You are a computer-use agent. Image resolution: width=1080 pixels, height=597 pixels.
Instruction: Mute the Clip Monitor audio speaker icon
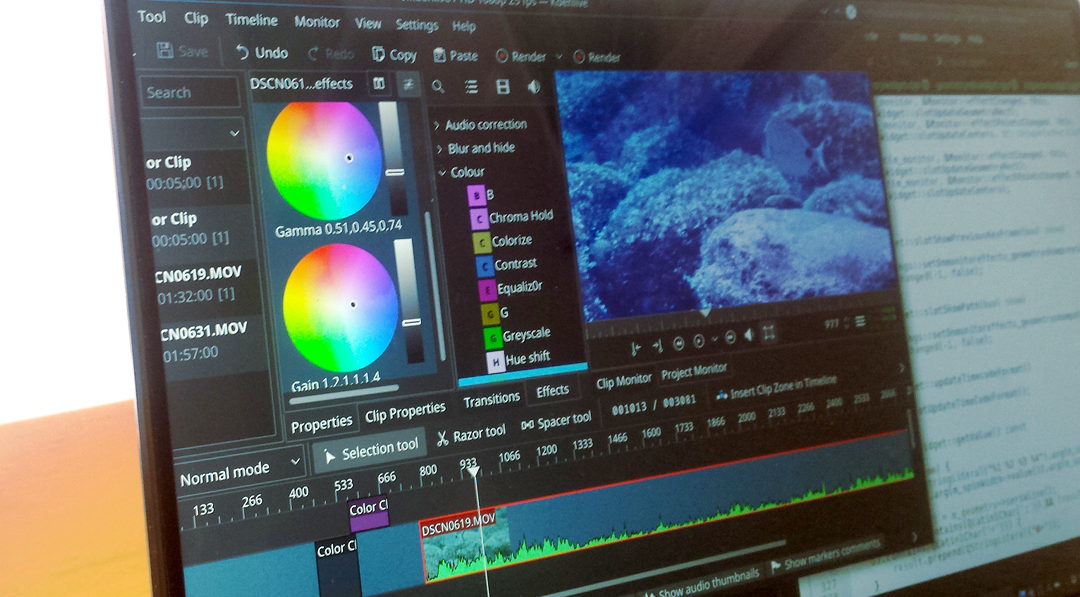(x=748, y=334)
